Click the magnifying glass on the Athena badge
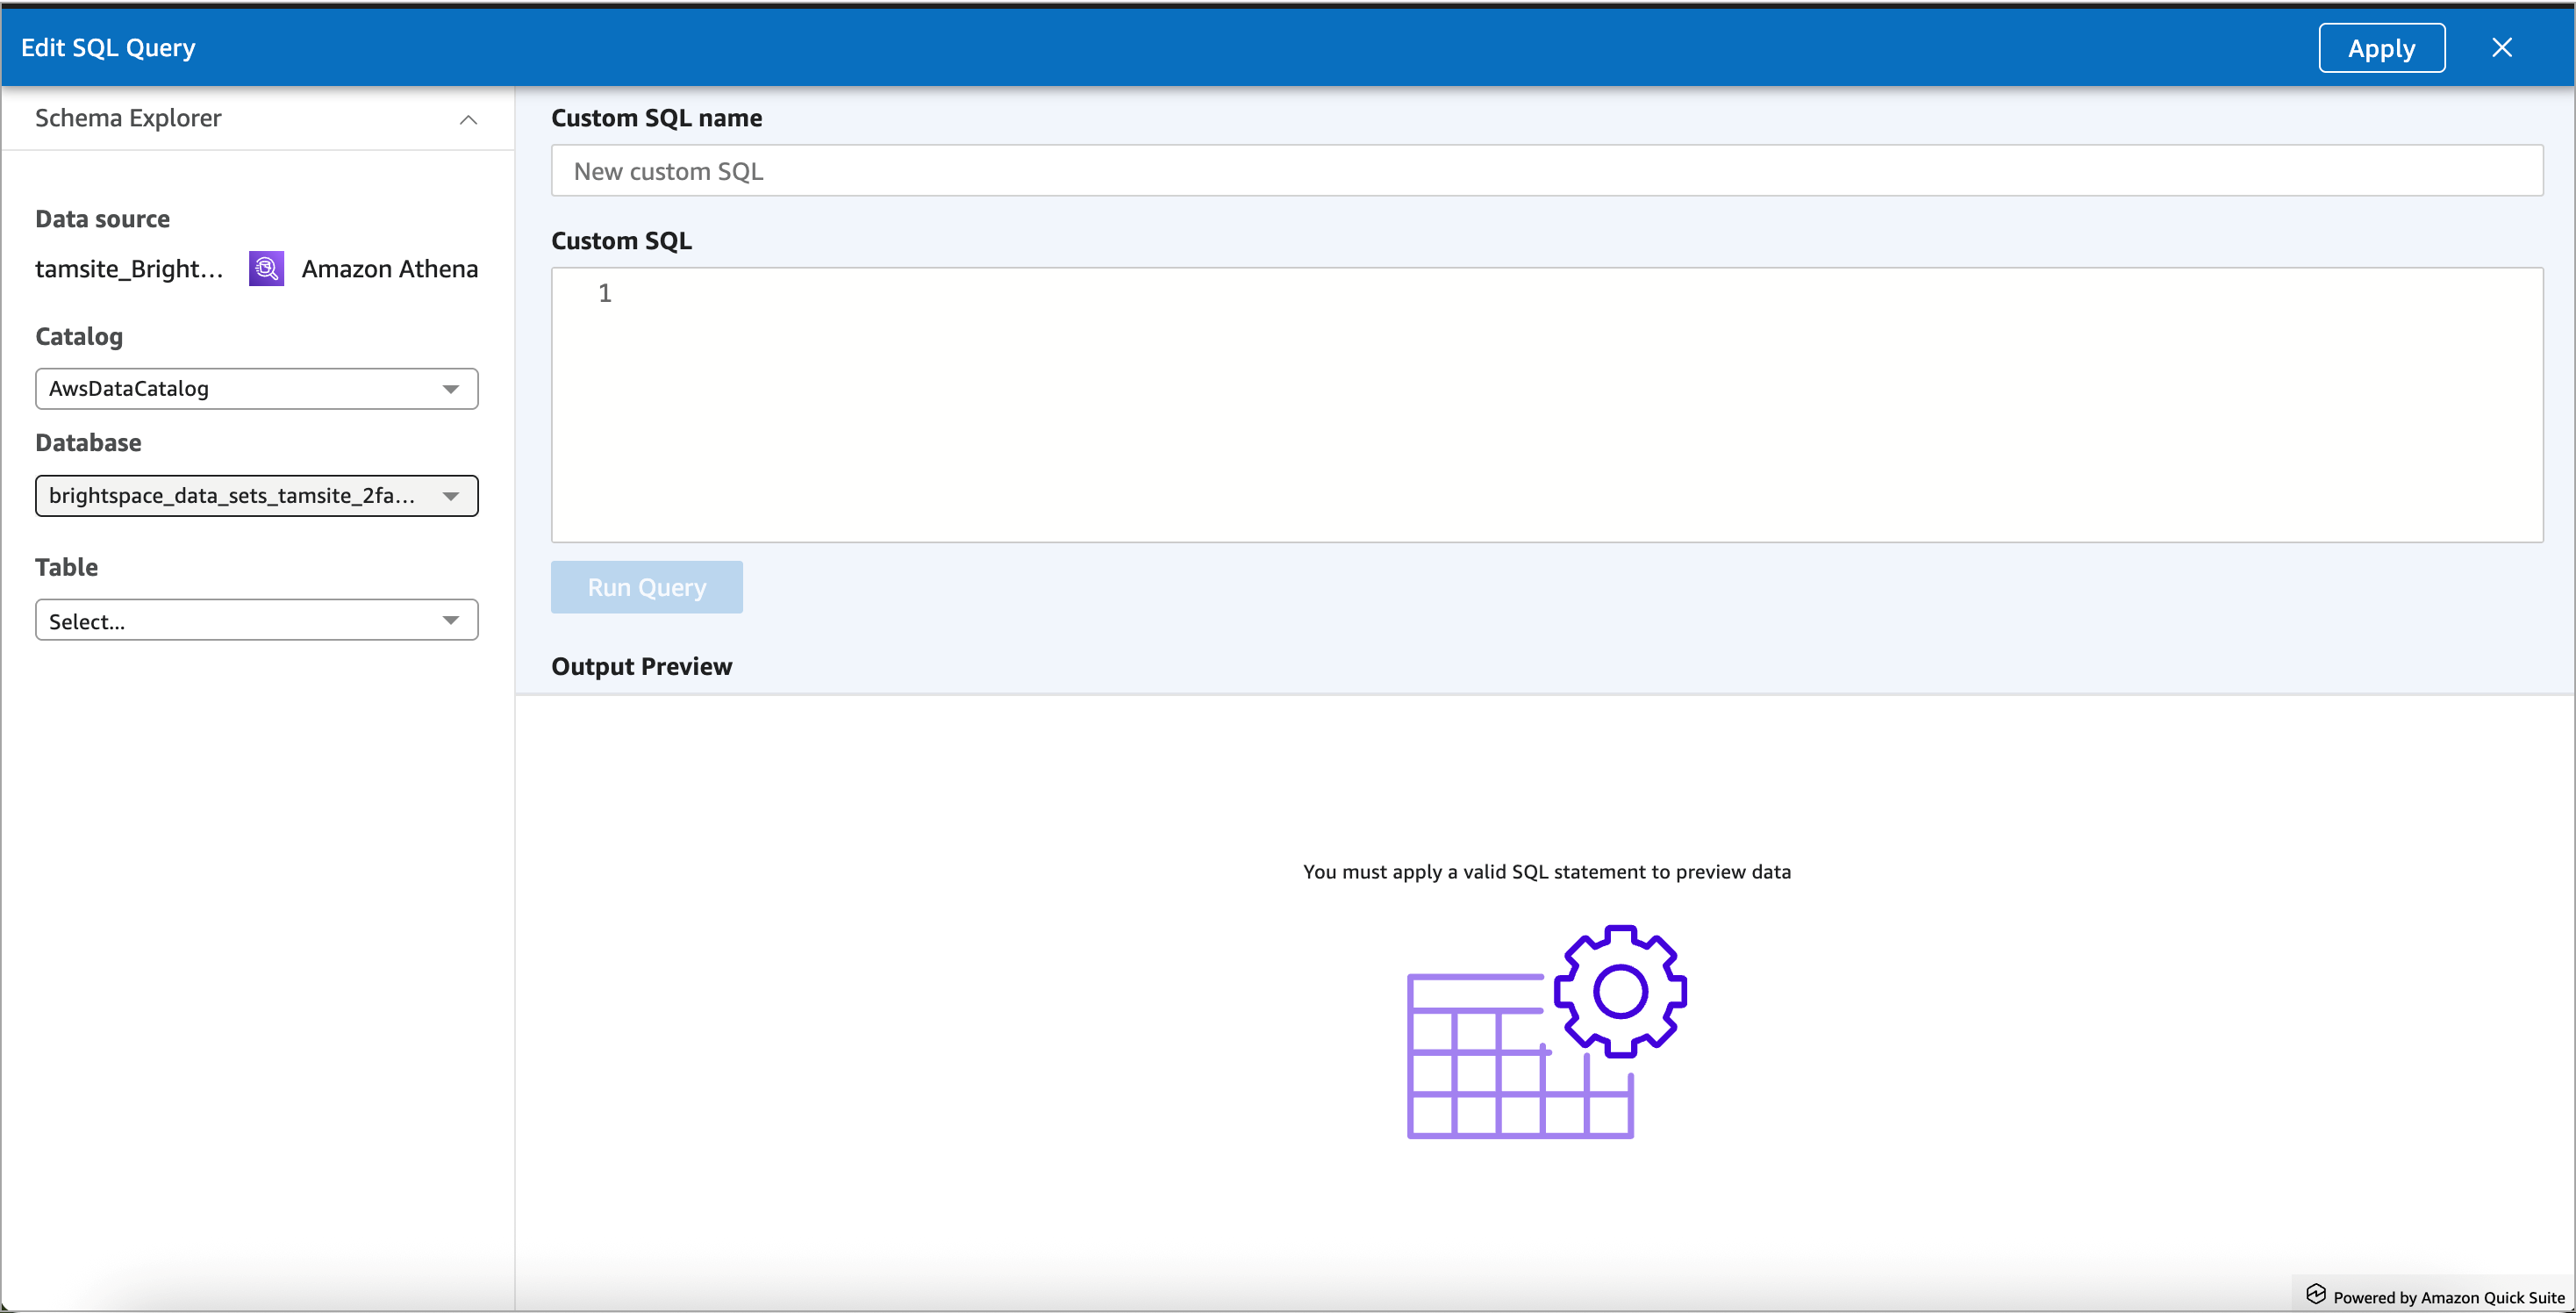Image resolution: width=2576 pixels, height=1313 pixels. 265,268
